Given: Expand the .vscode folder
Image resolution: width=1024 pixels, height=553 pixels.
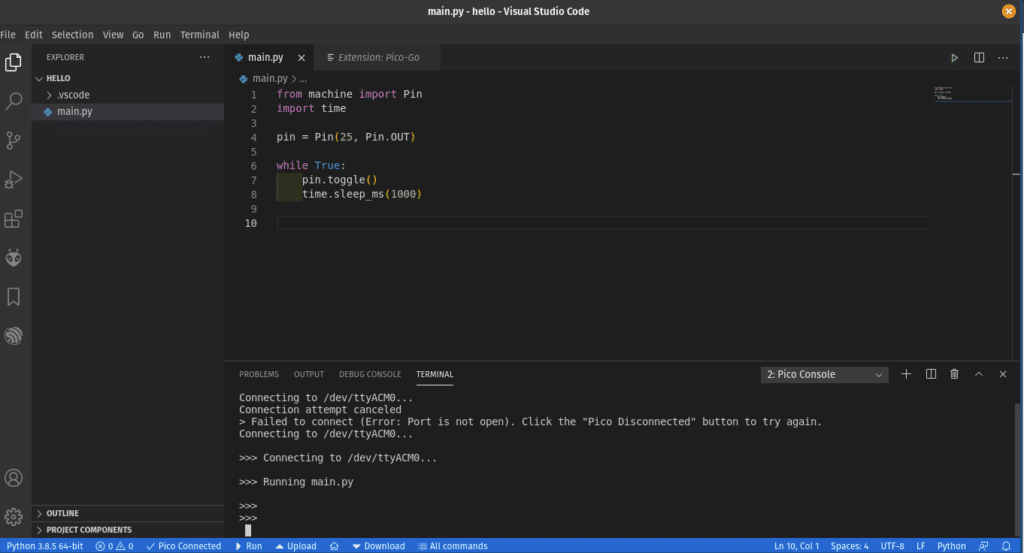Looking at the screenshot, I should (73, 95).
